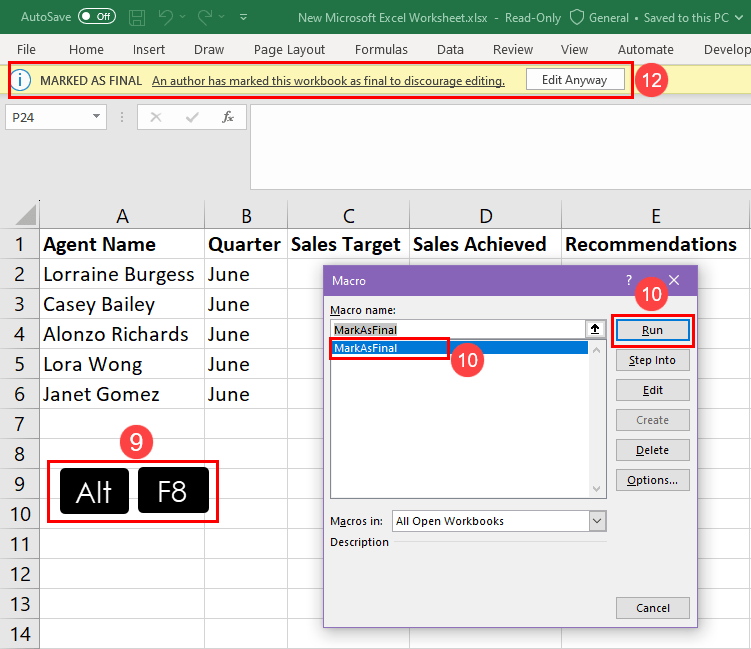
Task: Open Customize Quick Access Toolbar dropdown
Action: [243, 17]
